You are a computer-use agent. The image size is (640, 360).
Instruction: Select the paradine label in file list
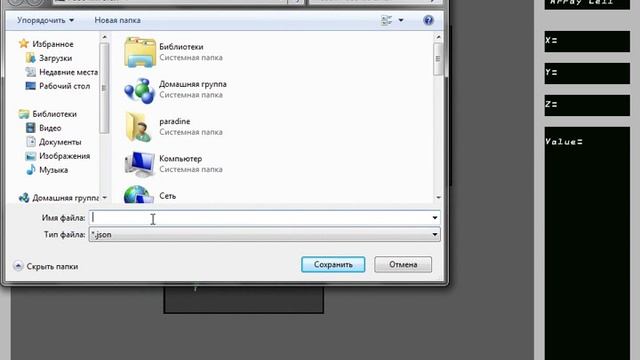175,121
